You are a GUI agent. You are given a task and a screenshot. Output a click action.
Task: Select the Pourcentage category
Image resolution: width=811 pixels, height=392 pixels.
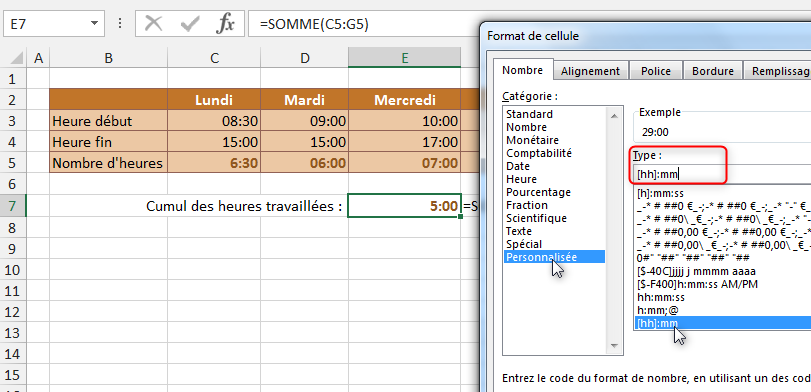[538, 192]
